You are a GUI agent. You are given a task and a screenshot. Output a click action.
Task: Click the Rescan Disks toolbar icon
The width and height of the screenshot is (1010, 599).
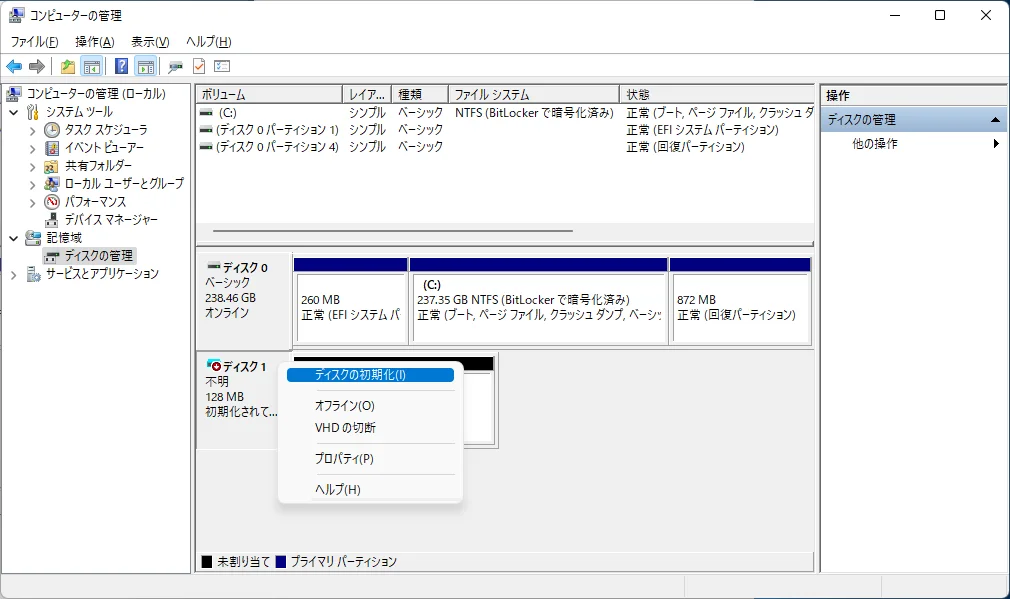(175, 67)
